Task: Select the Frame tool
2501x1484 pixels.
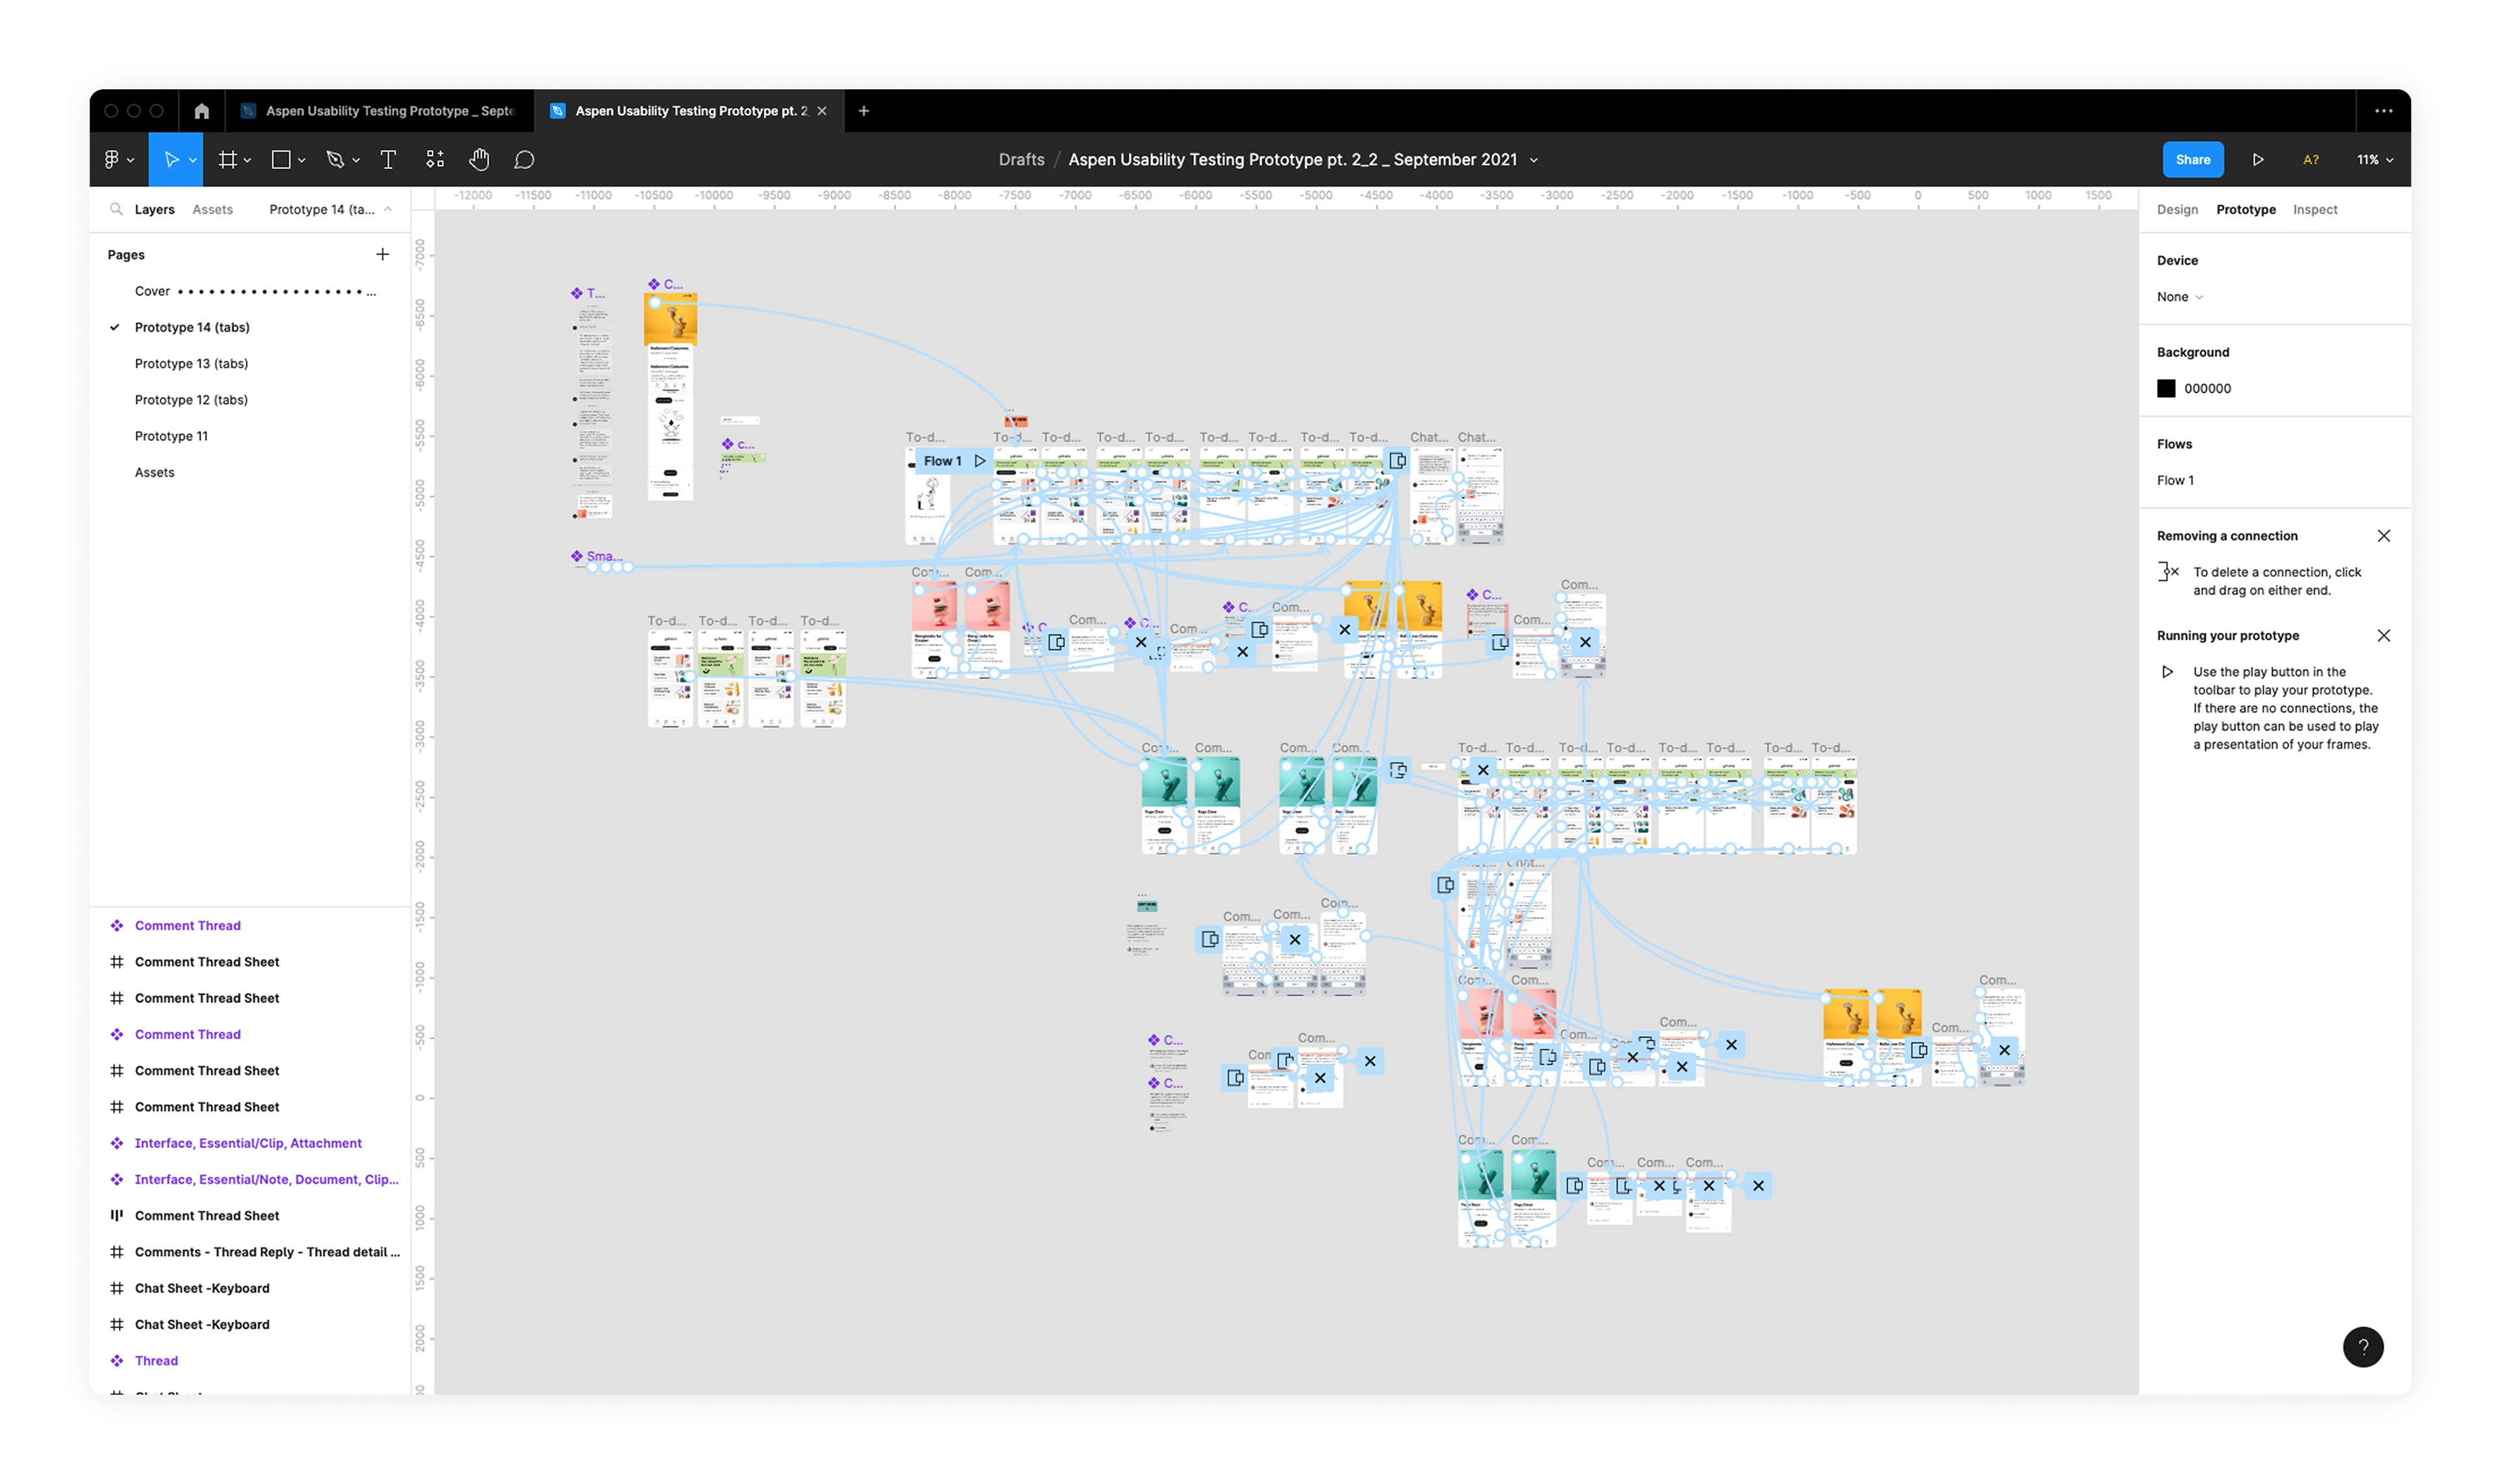Action: (x=228, y=160)
